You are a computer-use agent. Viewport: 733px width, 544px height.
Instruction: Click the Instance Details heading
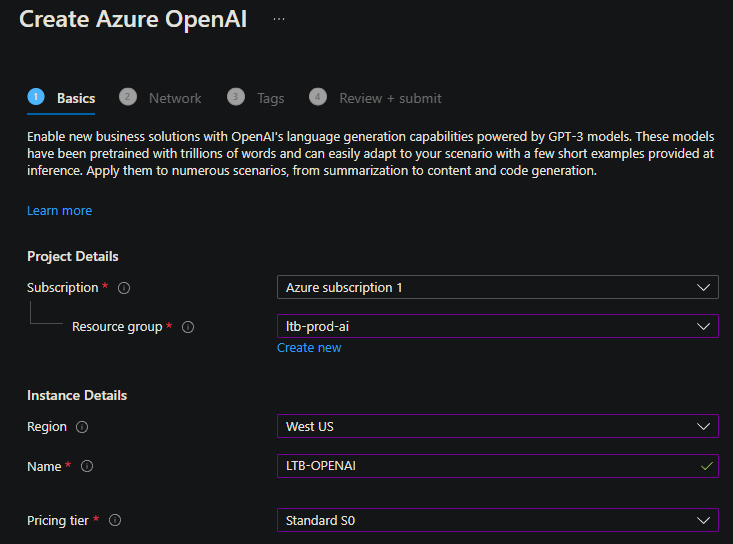tap(77, 395)
